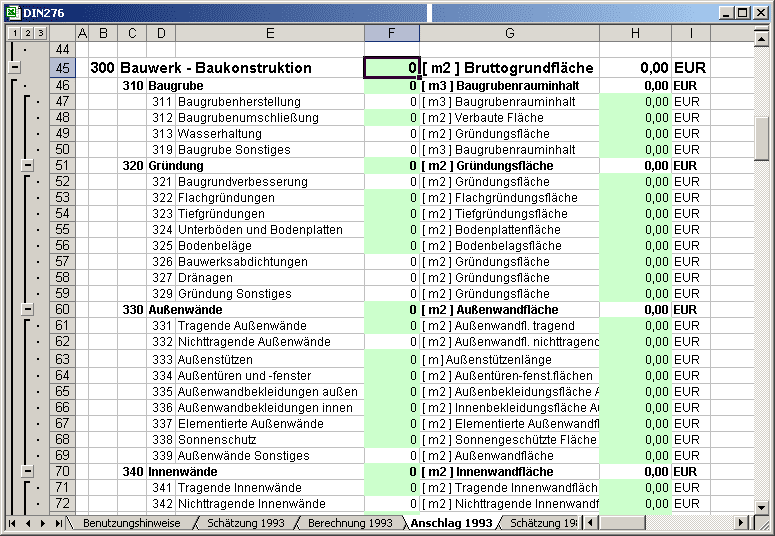Switch to the Berechnung 1993 sheet

350,523
